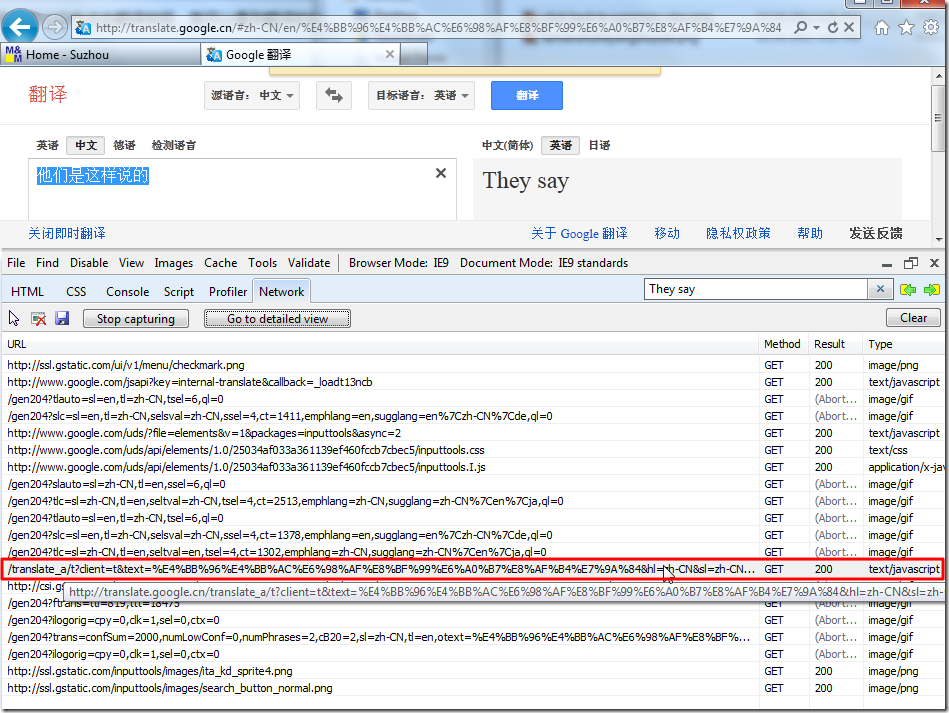
Task: Select 德语 as source language
Action: pyautogui.click(x=124, y=145)
